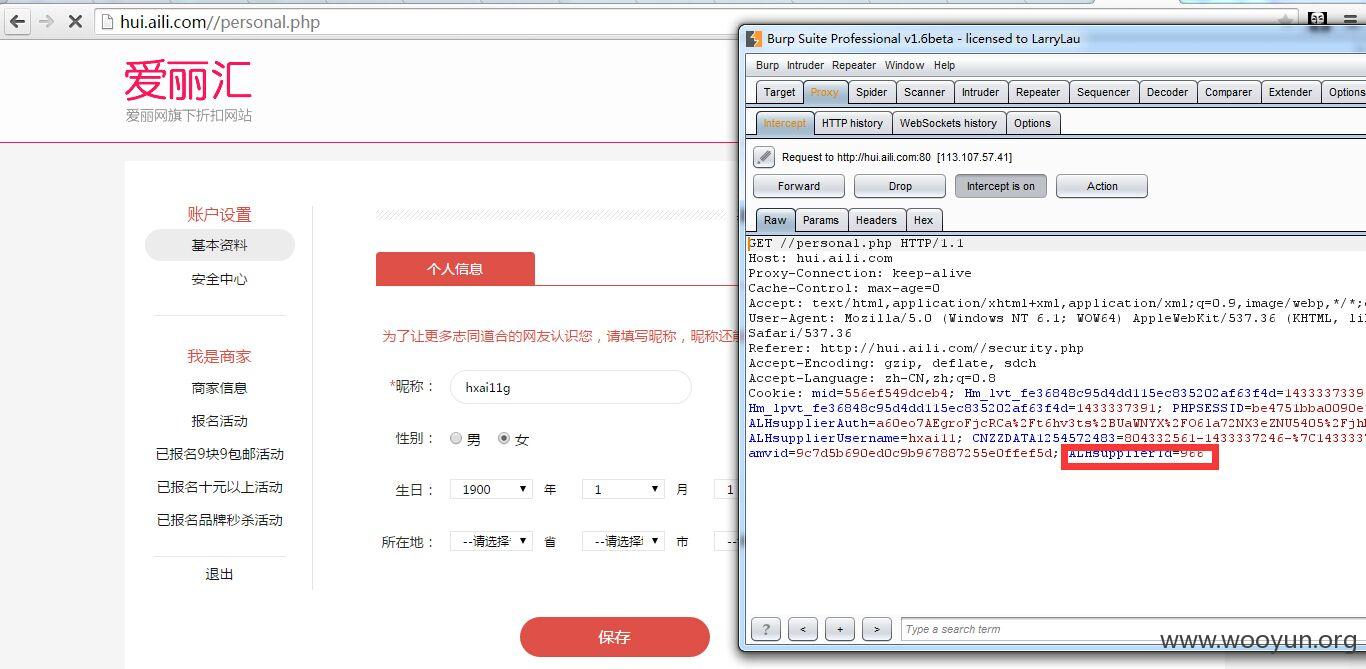Select the Proxy Options sub-tab

point(1032,123)
